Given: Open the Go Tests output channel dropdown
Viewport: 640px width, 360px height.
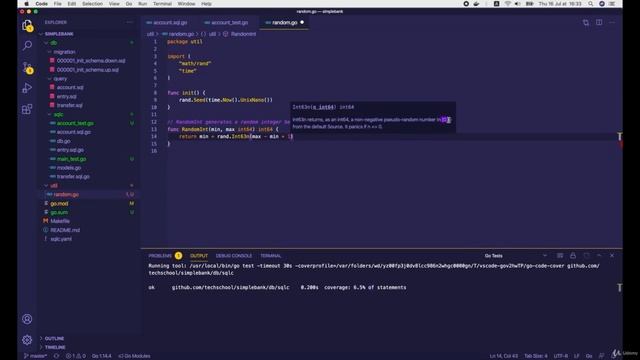Looking at the screenshot, I should 516,256.
